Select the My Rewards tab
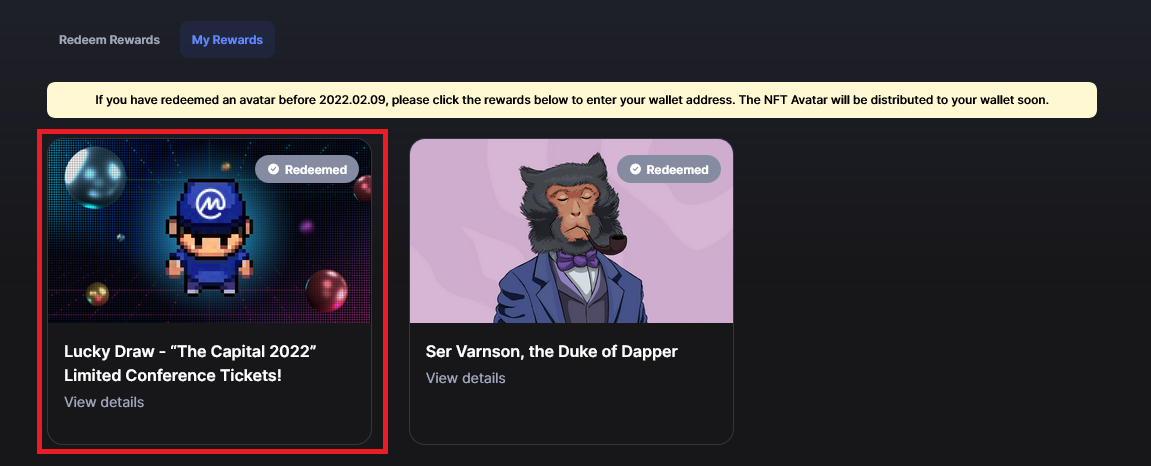Image resolution: width=1151 pixels, height=466 pixels. 227,40
